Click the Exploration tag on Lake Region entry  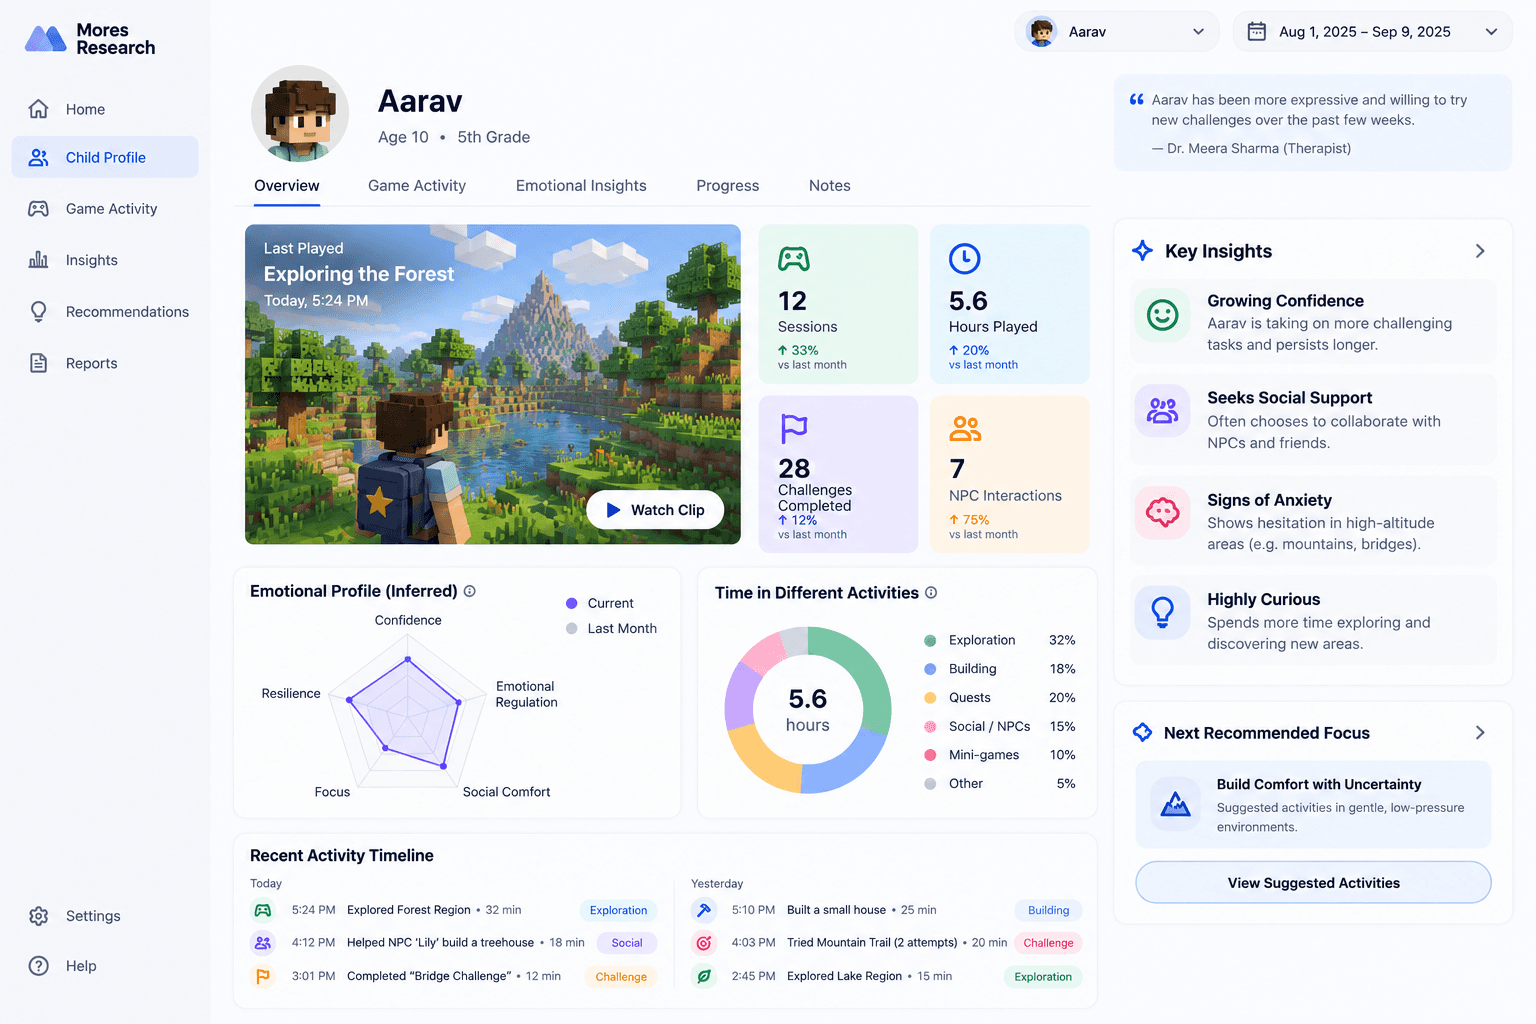click(1043, 977)
